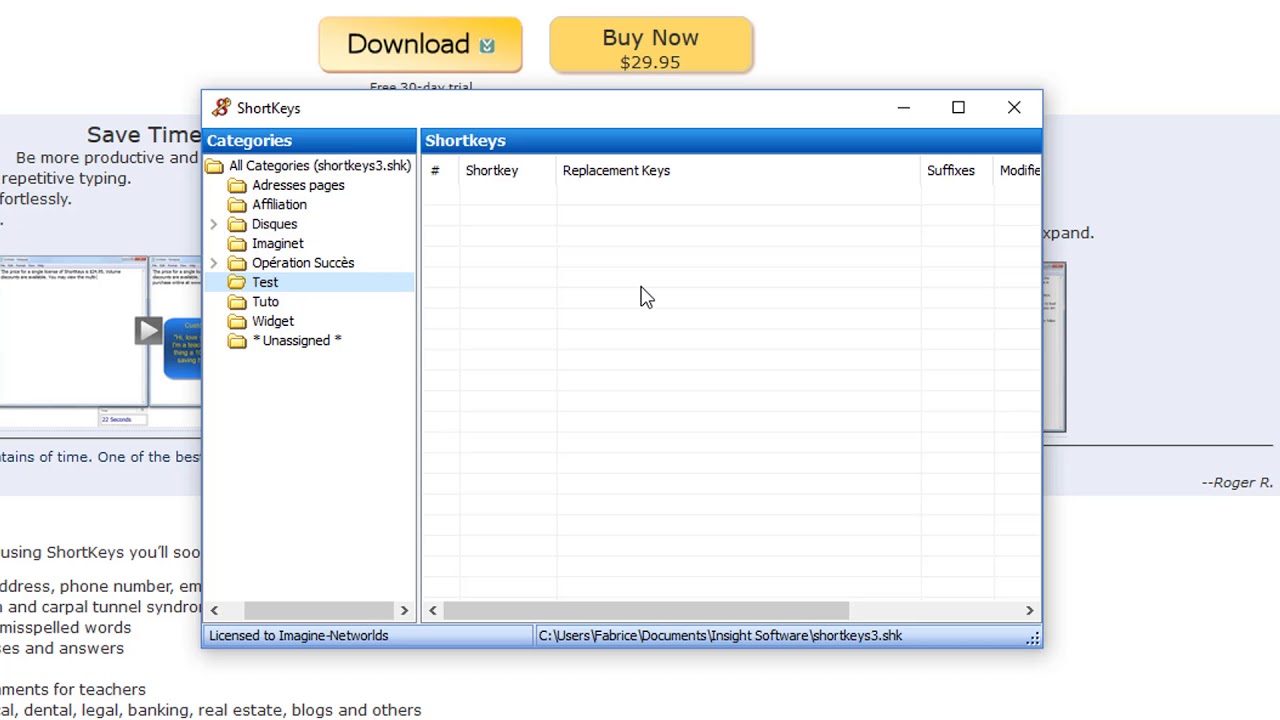Click the Test folder icon

[x=237, y=283]
